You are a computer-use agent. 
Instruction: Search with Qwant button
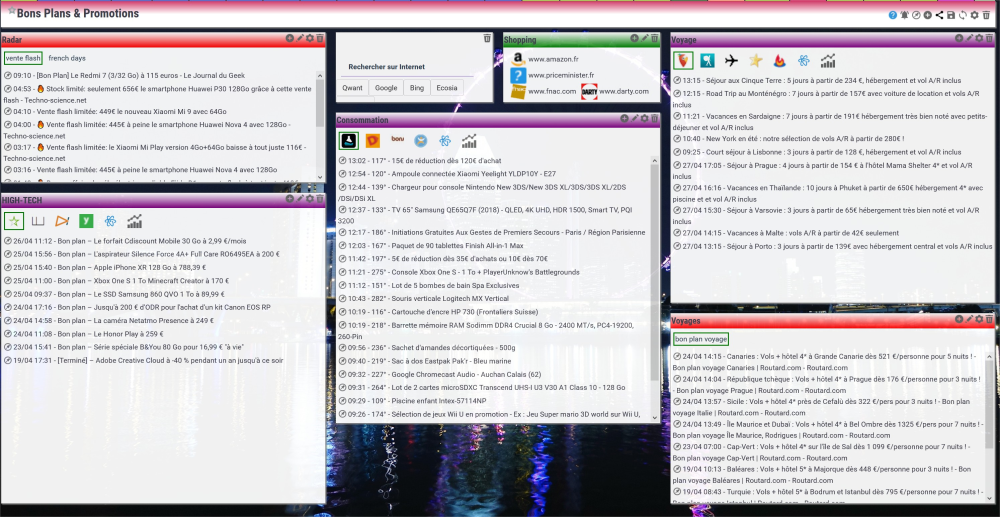click(353, 88)
